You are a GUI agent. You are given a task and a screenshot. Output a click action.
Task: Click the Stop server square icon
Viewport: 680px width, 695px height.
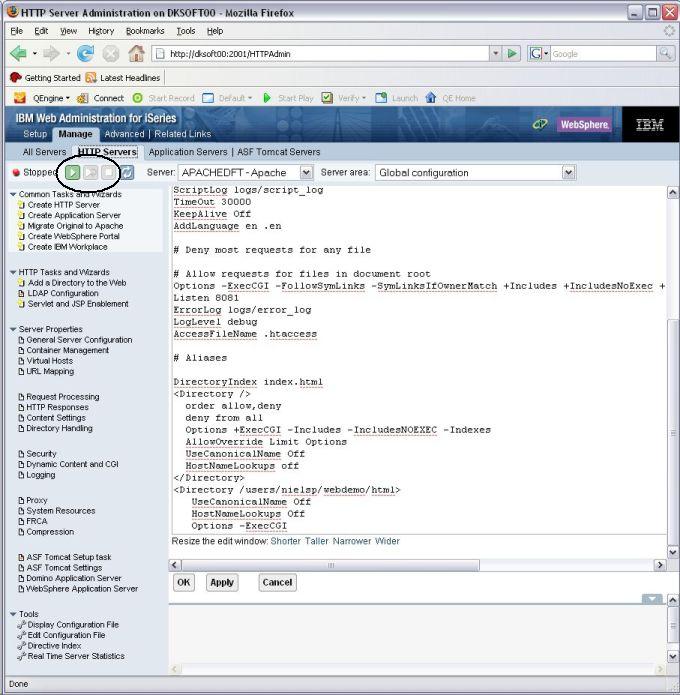(108, 172)
